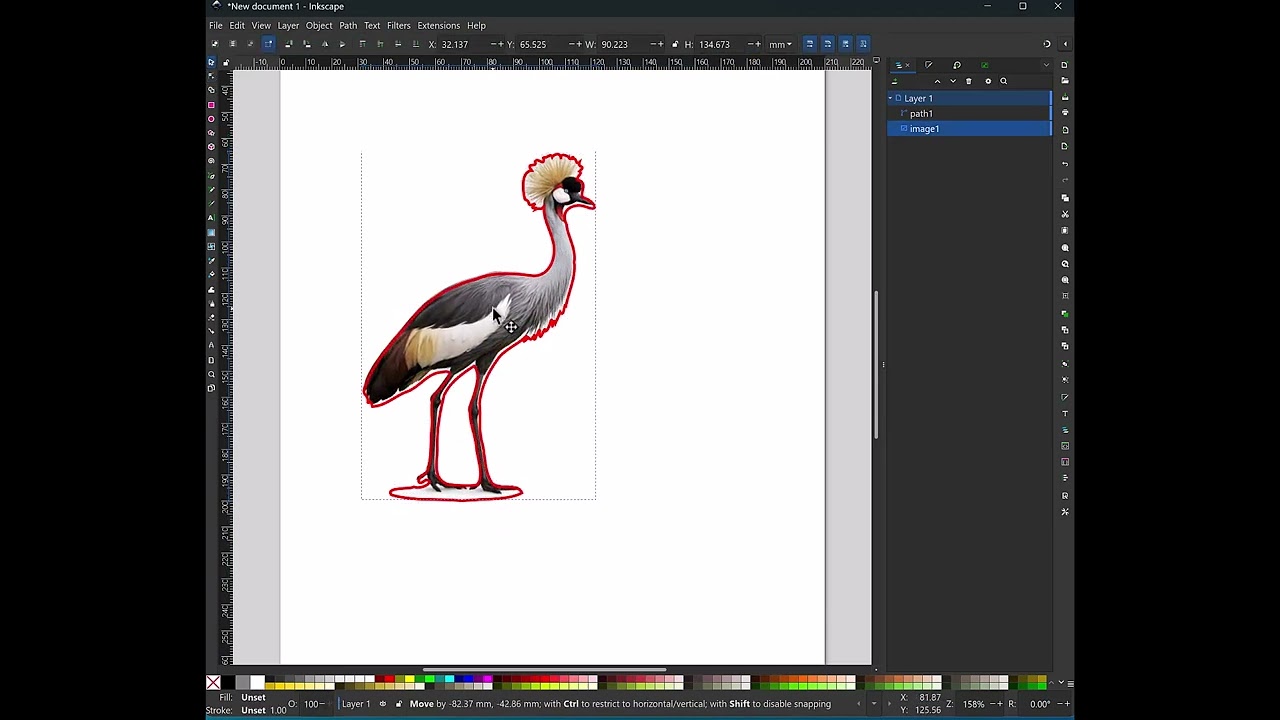Viewport: 1280px width, 720px height.
Task: Rotate selection 90° counter-clockwise
Action: tap(288, 44)
